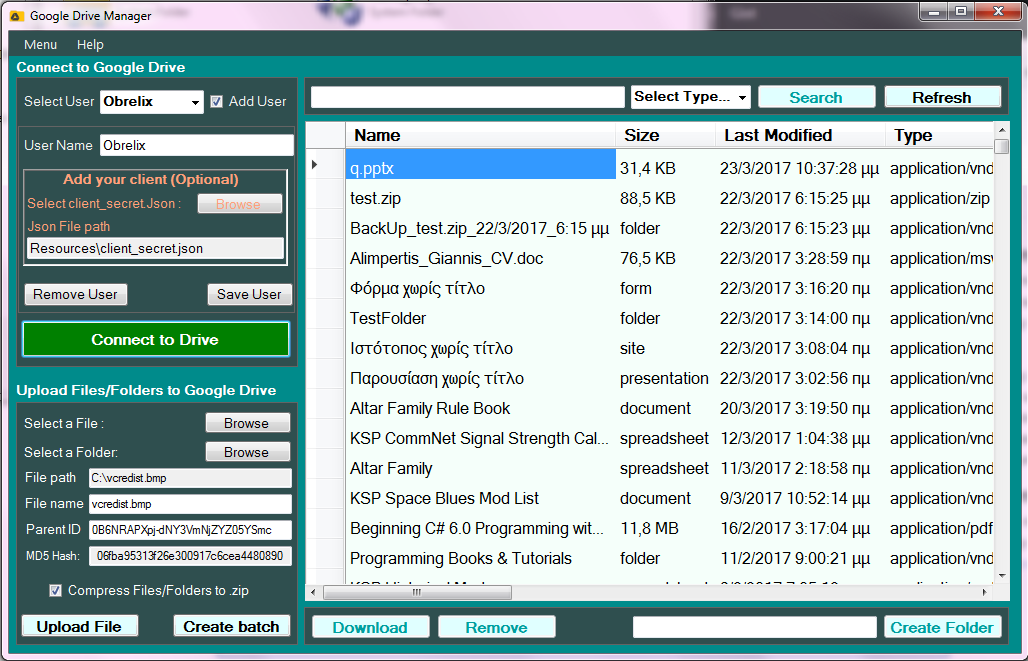Open the Select User dropdown
The height and width of the screenshot is (661, 1028).
click(152, 102)
